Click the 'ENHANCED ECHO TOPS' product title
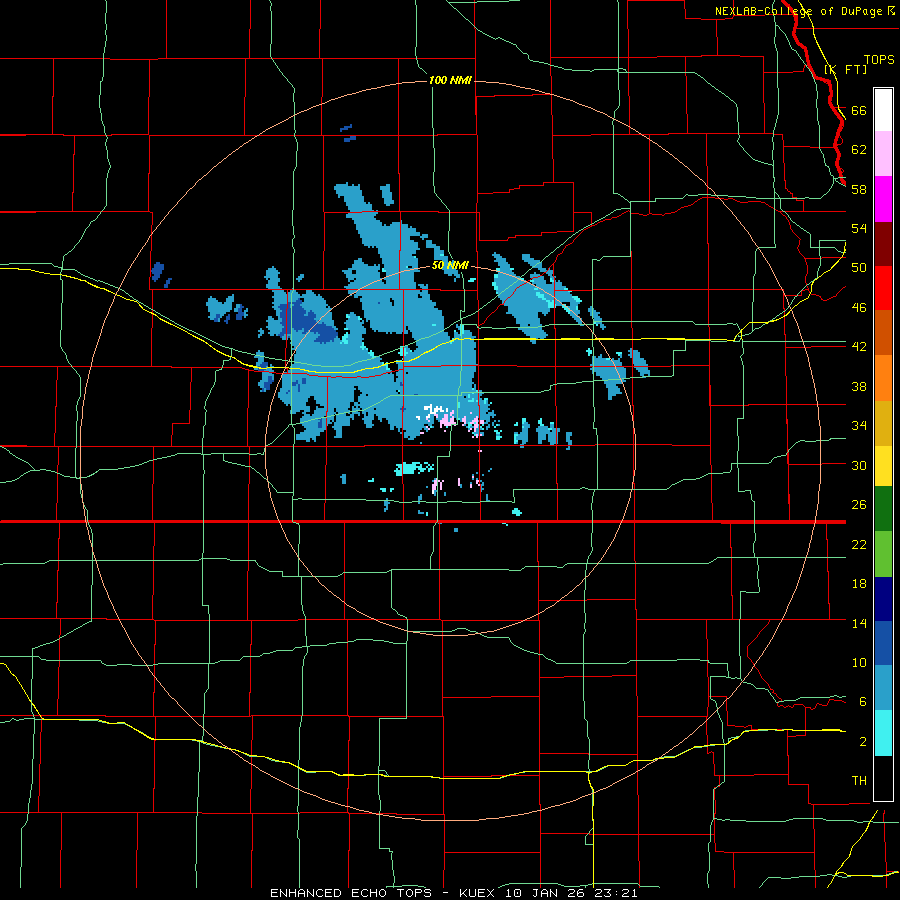This screenshot has width=900, height=900. (x=351, y=893)
